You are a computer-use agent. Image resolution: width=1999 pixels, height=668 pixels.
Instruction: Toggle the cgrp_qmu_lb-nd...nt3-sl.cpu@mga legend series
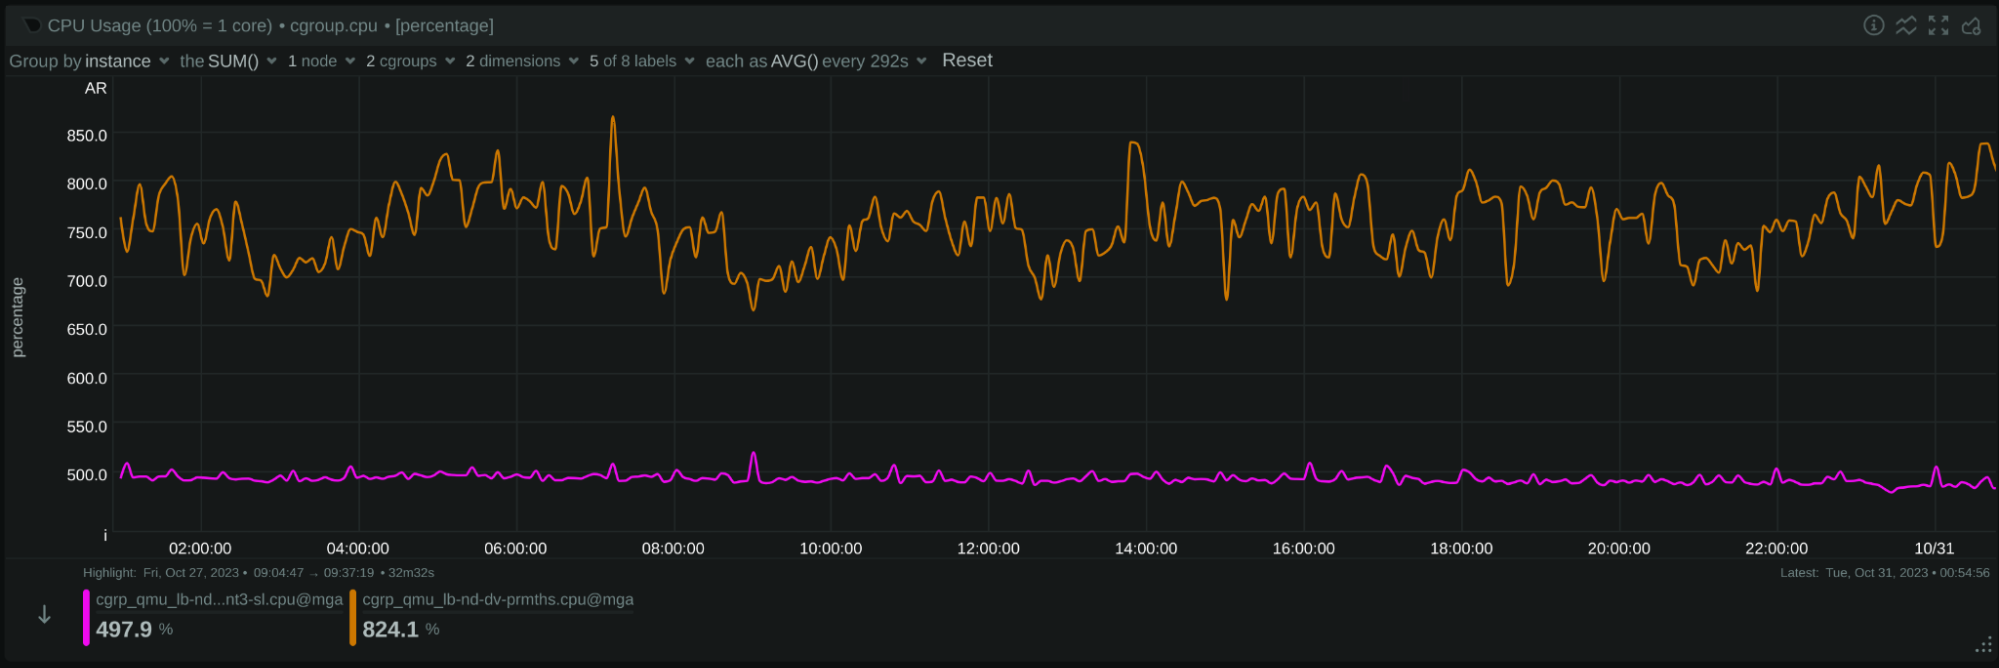[219, 599]
